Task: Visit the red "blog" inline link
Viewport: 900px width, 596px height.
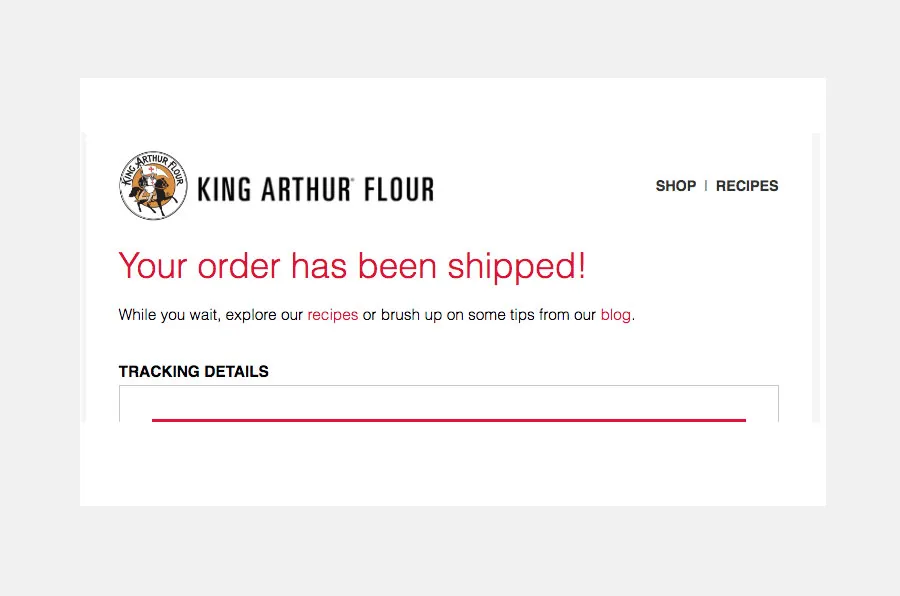Action: [x=615, y=315]
